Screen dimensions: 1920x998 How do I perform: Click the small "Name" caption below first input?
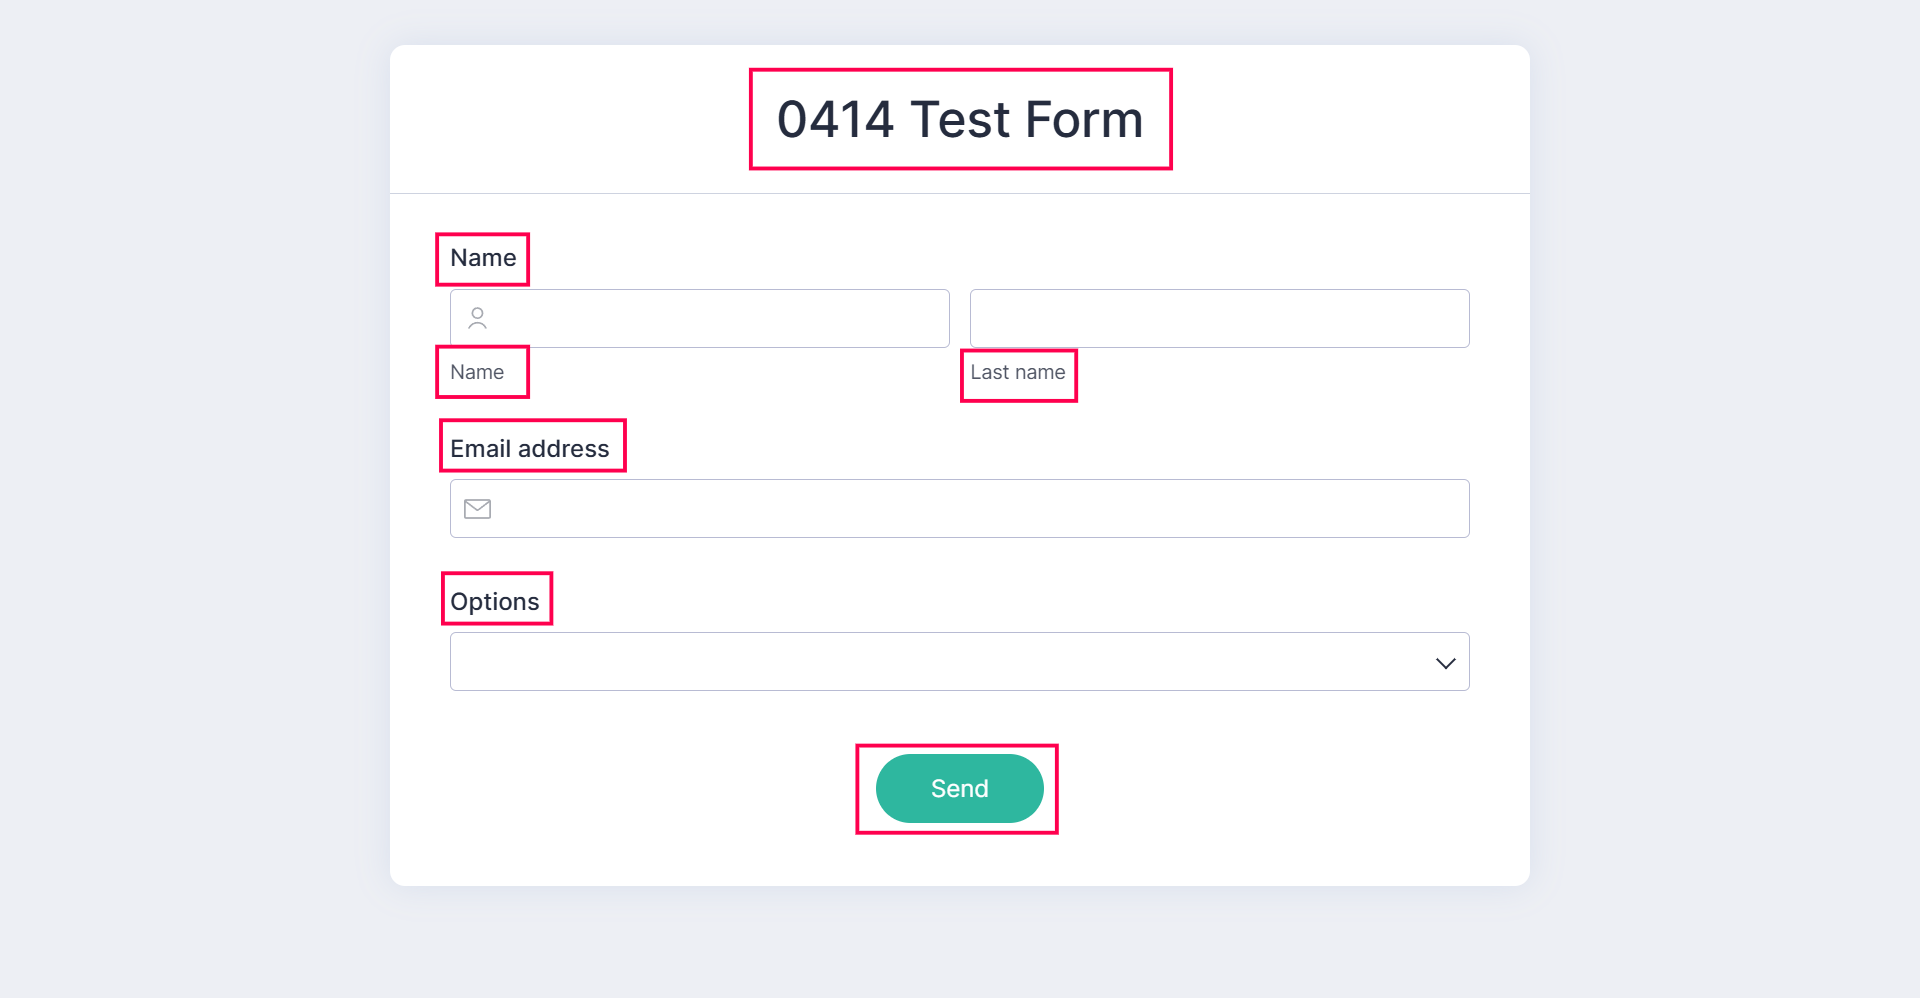477,372
